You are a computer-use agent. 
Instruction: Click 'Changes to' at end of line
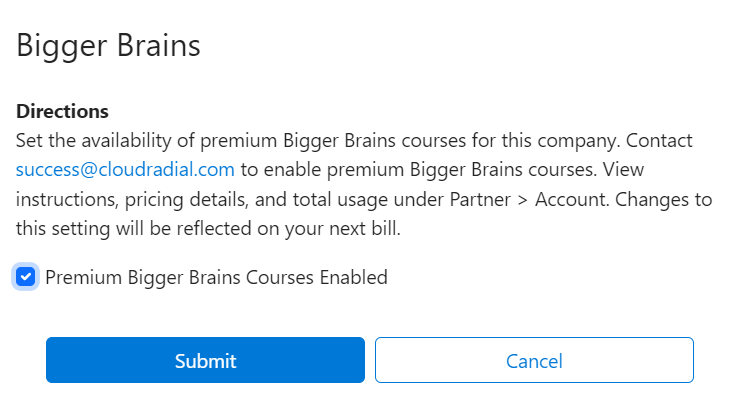coord(663,199)
